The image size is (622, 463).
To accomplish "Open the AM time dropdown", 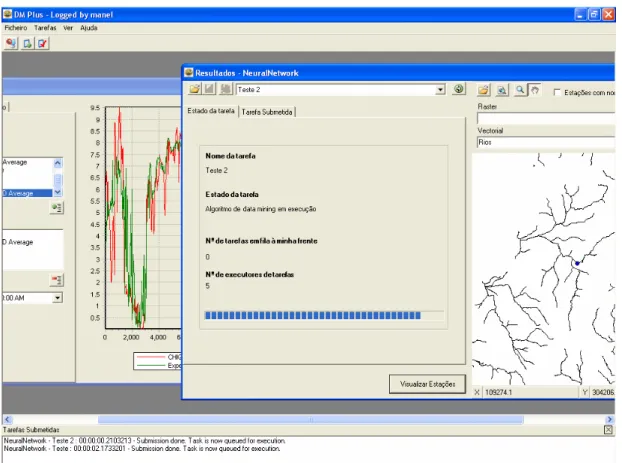I will [58, 298].
